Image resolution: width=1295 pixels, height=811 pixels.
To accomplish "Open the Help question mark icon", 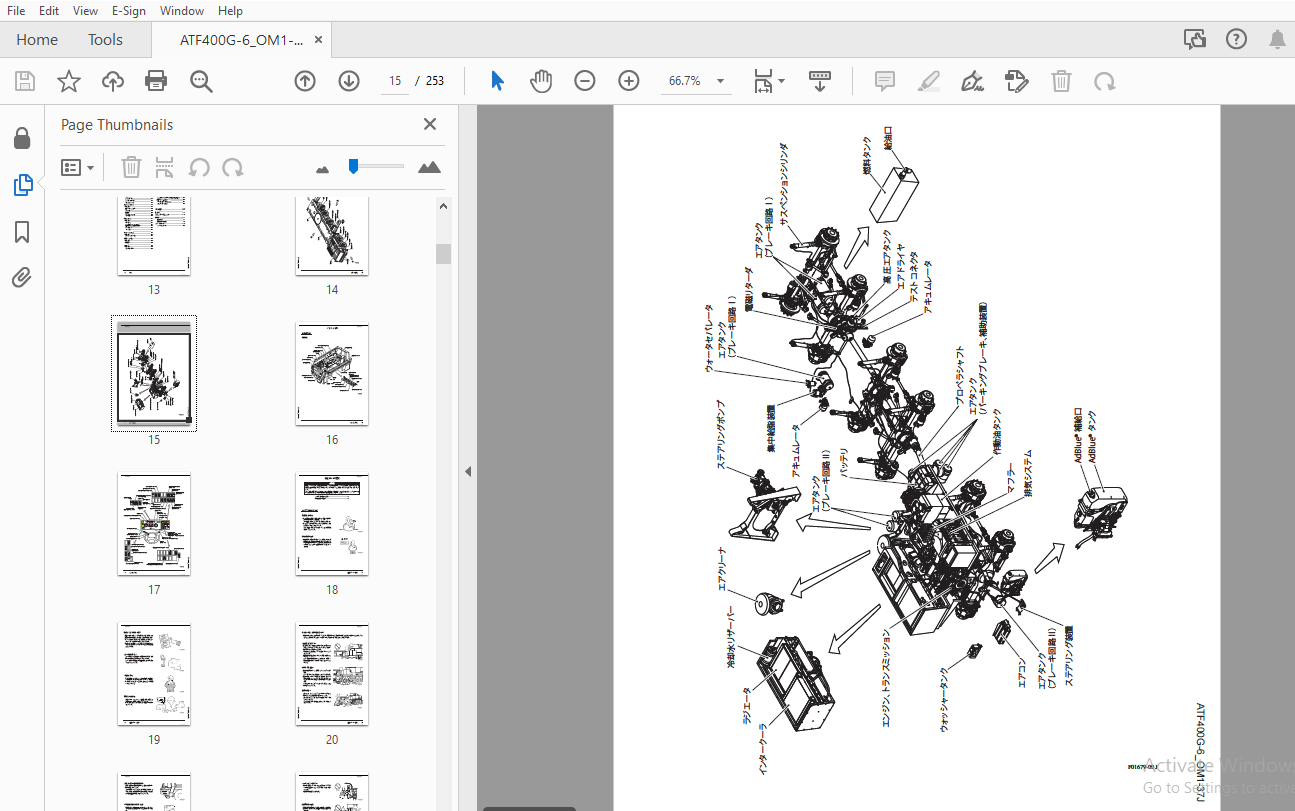I will pos(1237,39).
